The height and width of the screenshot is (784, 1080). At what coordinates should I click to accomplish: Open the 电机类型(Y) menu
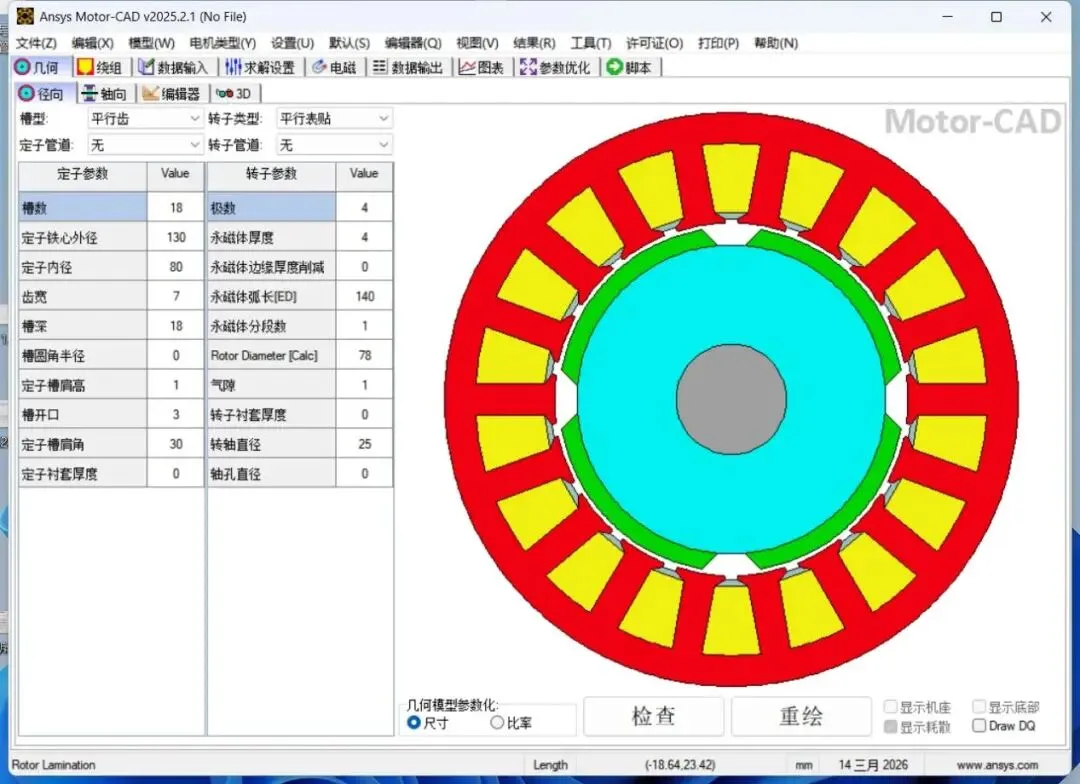(x=222, y=43)
